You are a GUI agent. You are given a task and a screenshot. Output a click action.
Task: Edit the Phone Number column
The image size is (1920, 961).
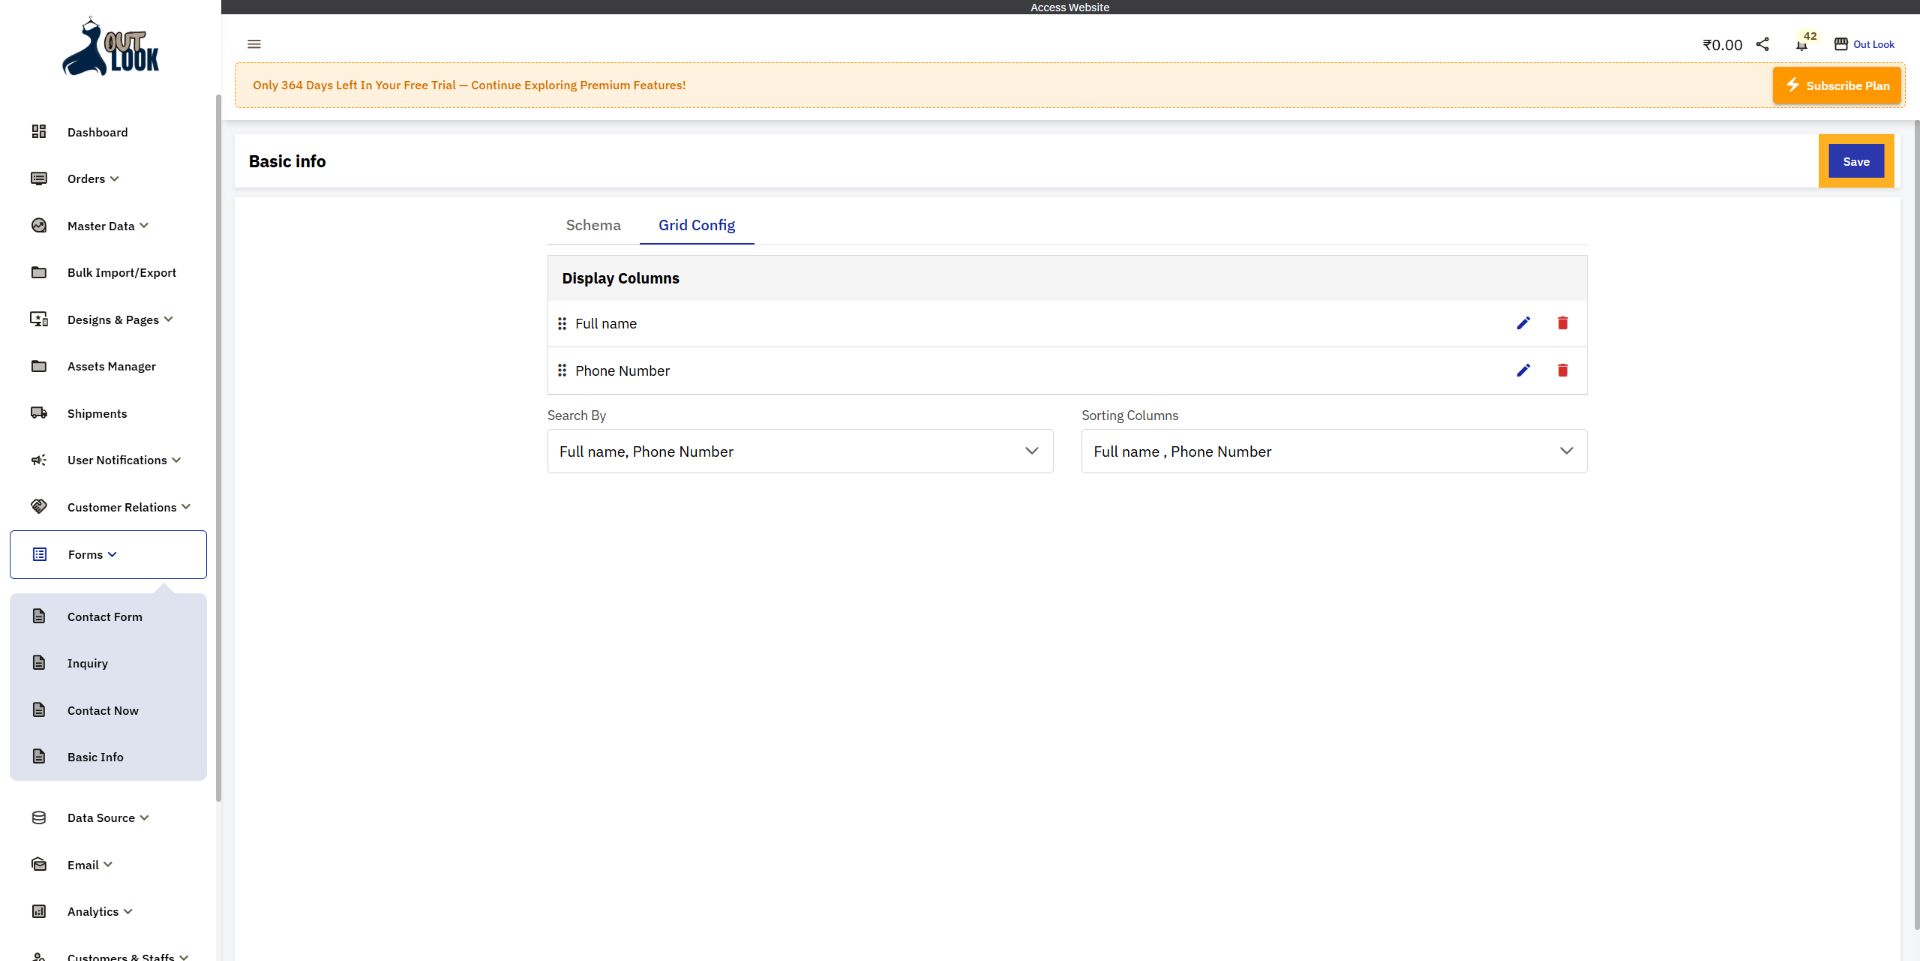[x=1523, y=370]
